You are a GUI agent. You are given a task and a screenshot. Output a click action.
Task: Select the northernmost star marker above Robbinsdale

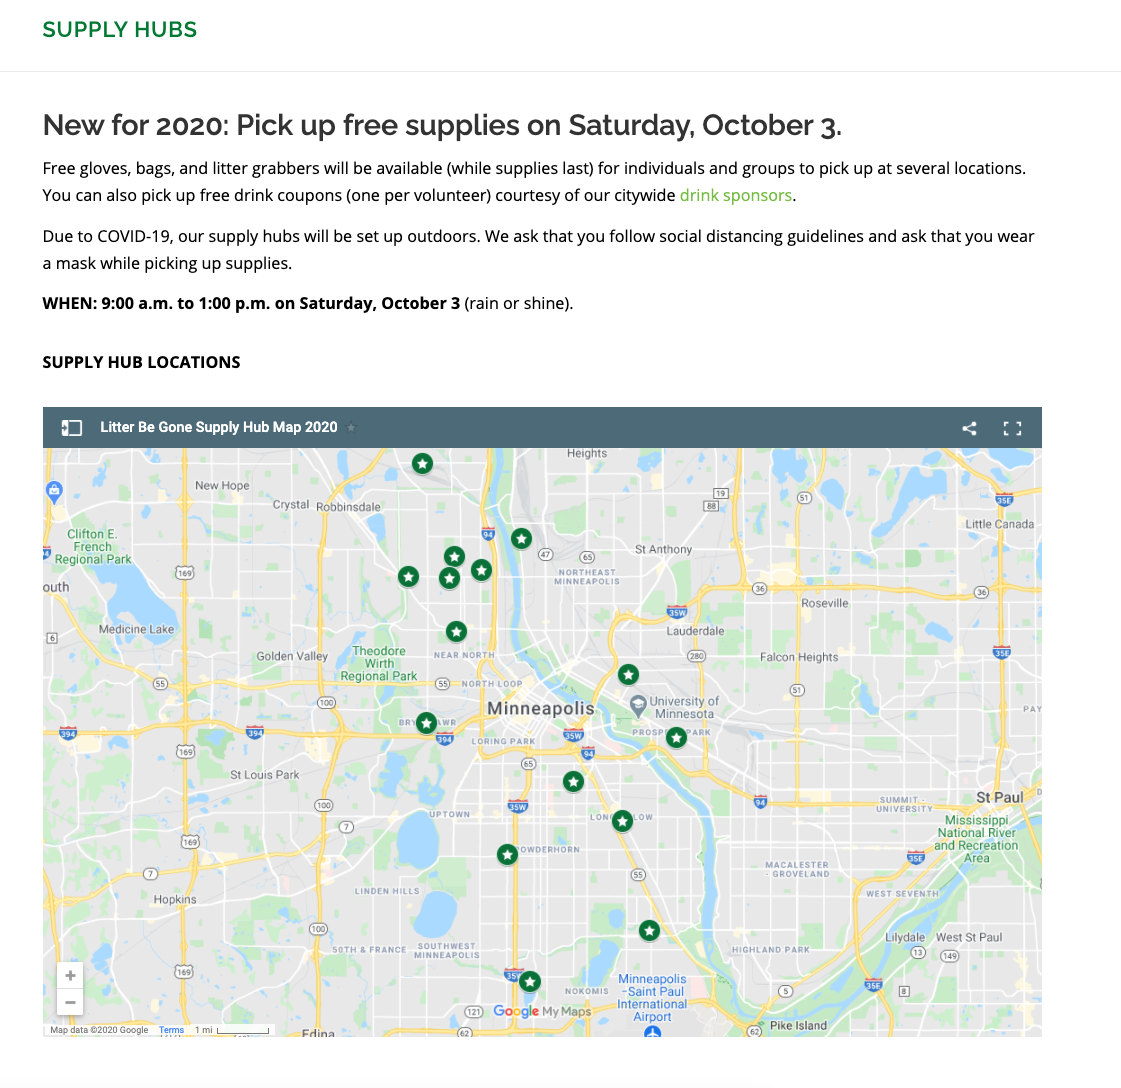click(x=423, y=464)
